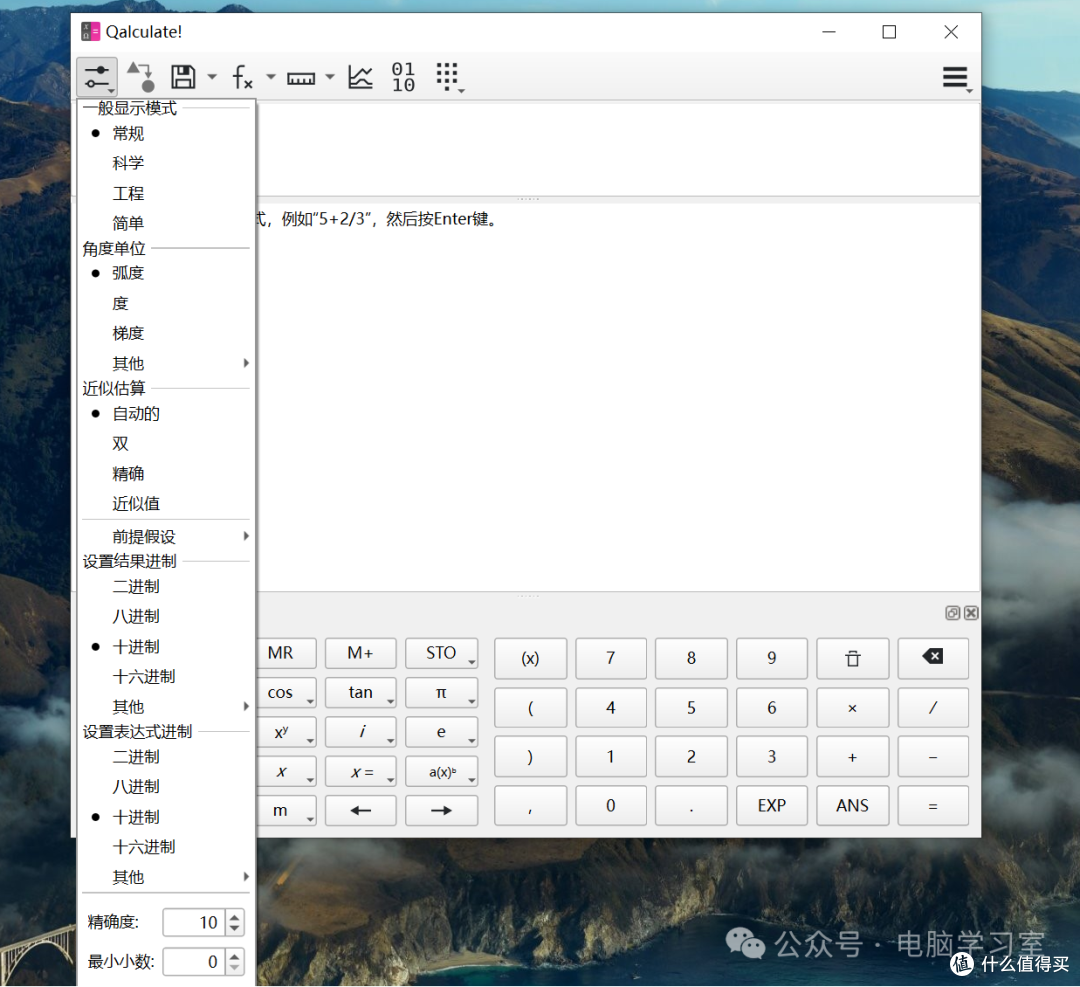Open the mode settings toolbar icon
1080x987 pixels.
coord(97,76)
